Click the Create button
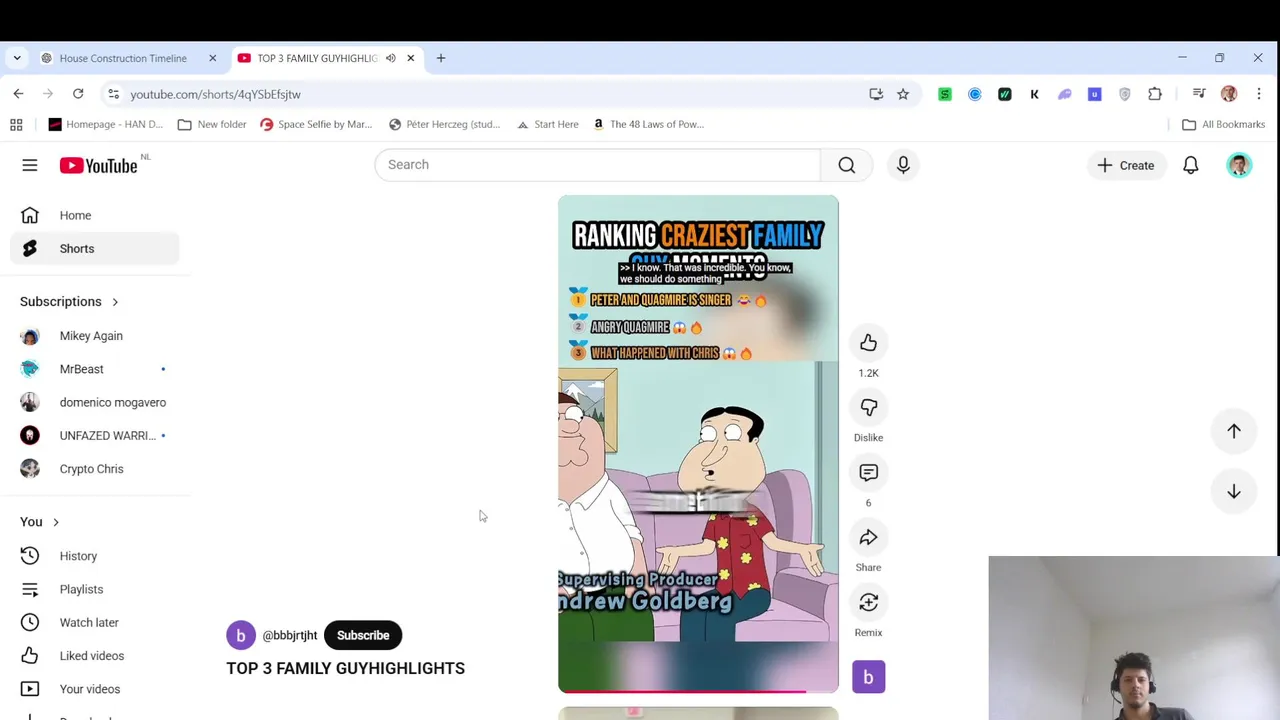This screenshot has width=1280, height=720. tap(1126, 165)
